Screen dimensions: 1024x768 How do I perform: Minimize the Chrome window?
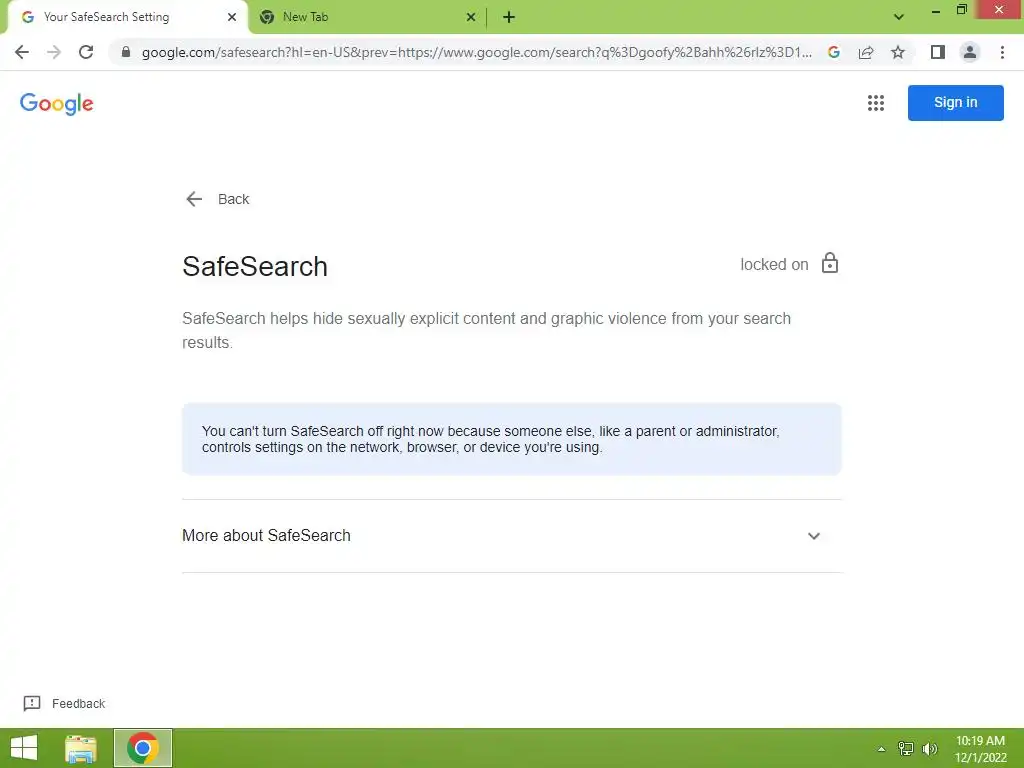pos(935,10)
